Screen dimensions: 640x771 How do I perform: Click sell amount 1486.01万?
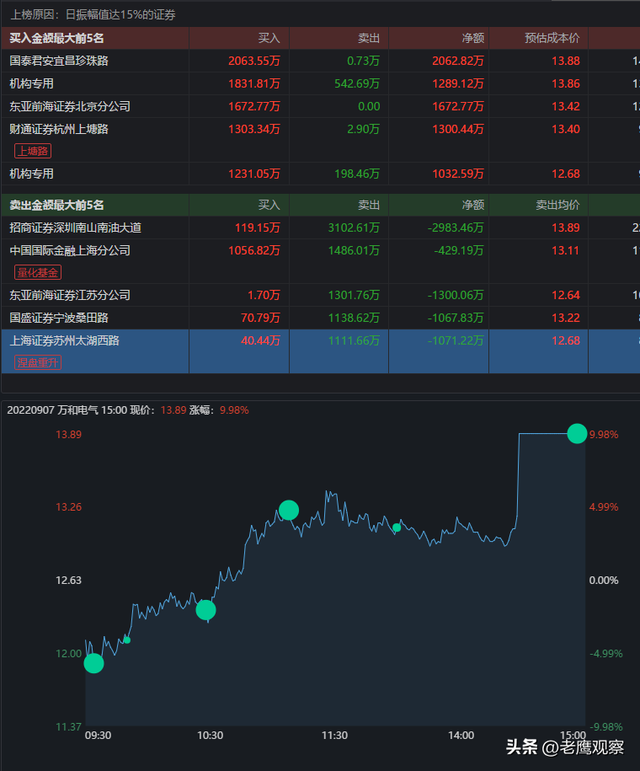(x=354, y=251)
